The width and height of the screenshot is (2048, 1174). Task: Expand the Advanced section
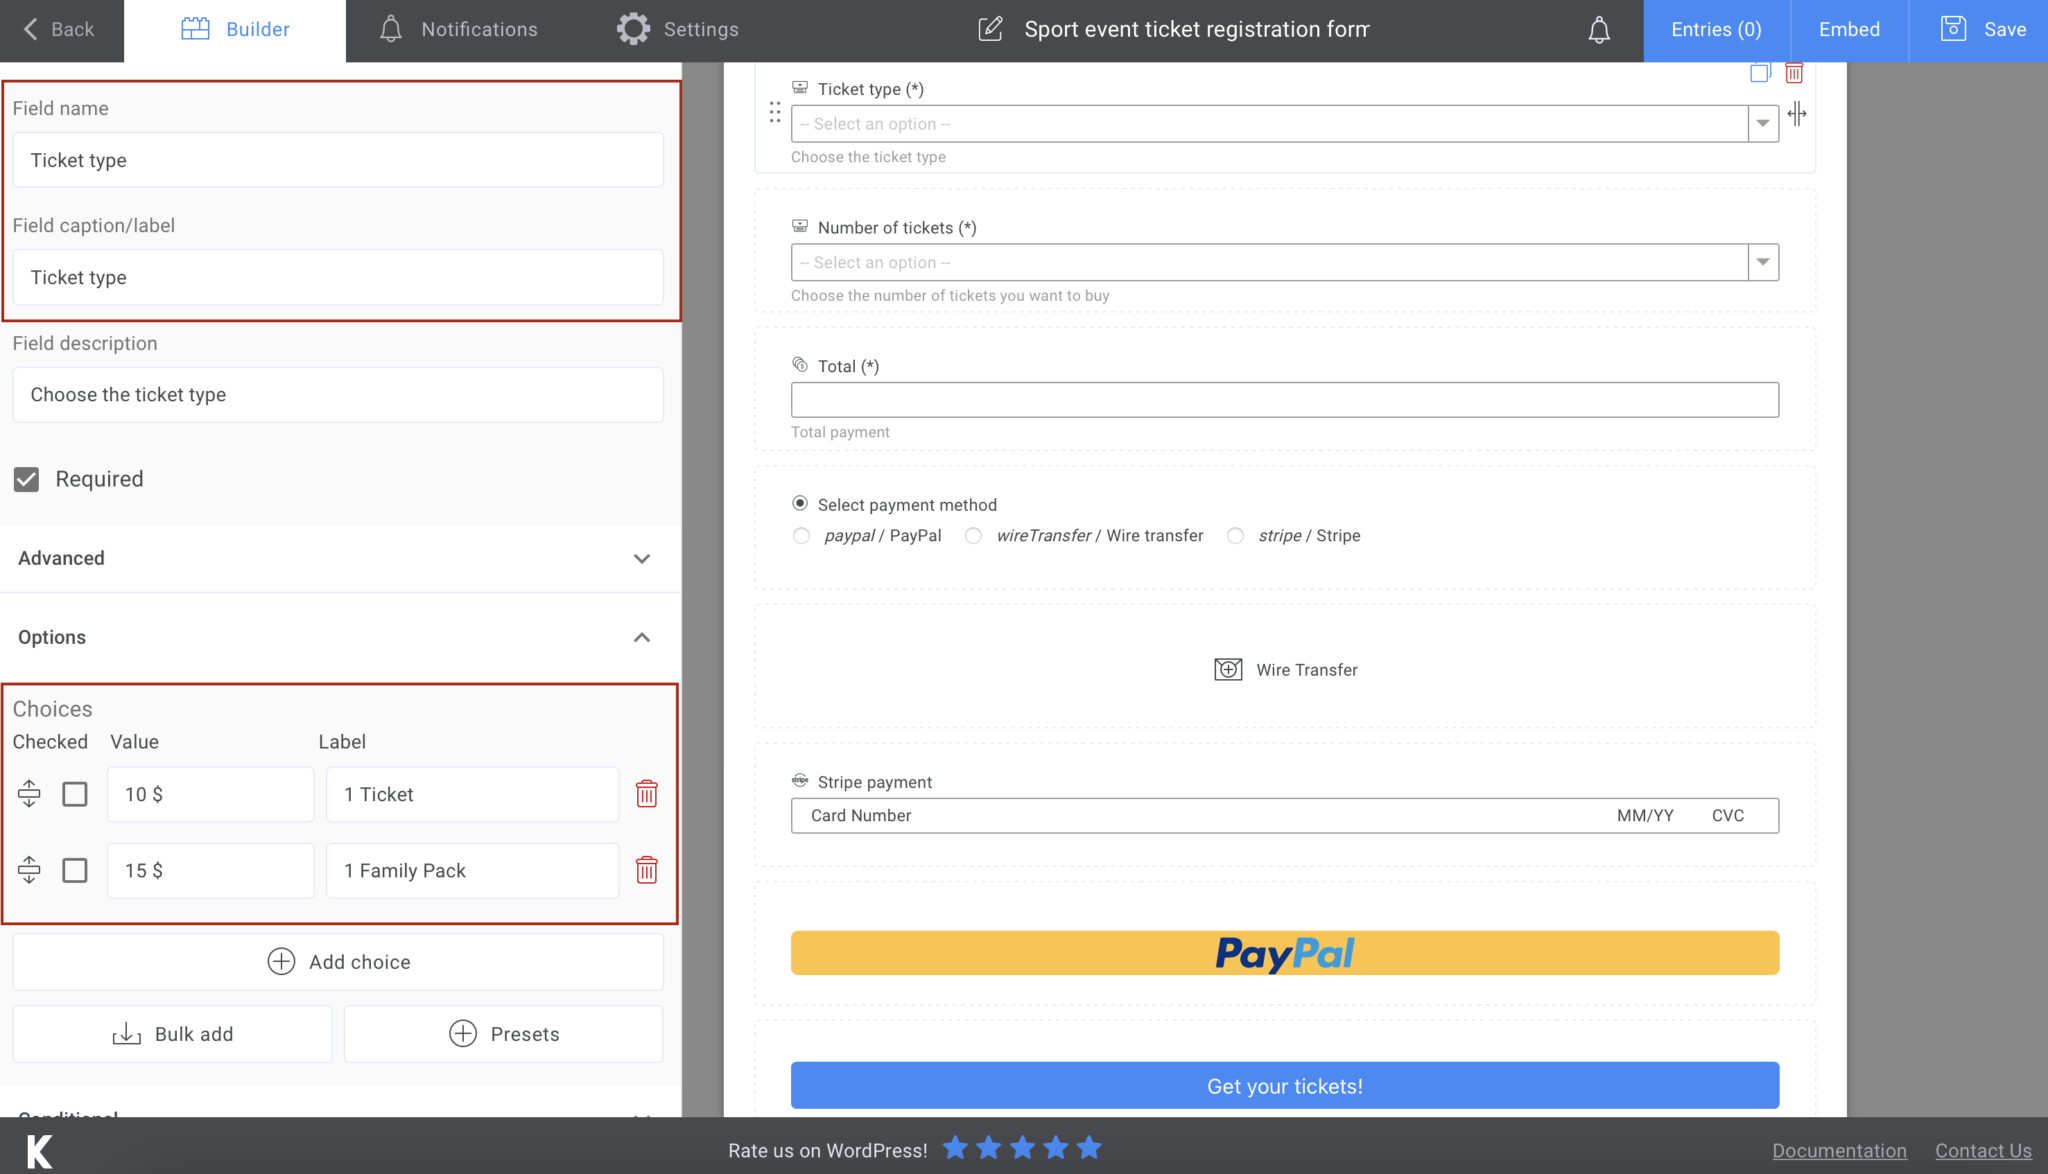[642, 558]
